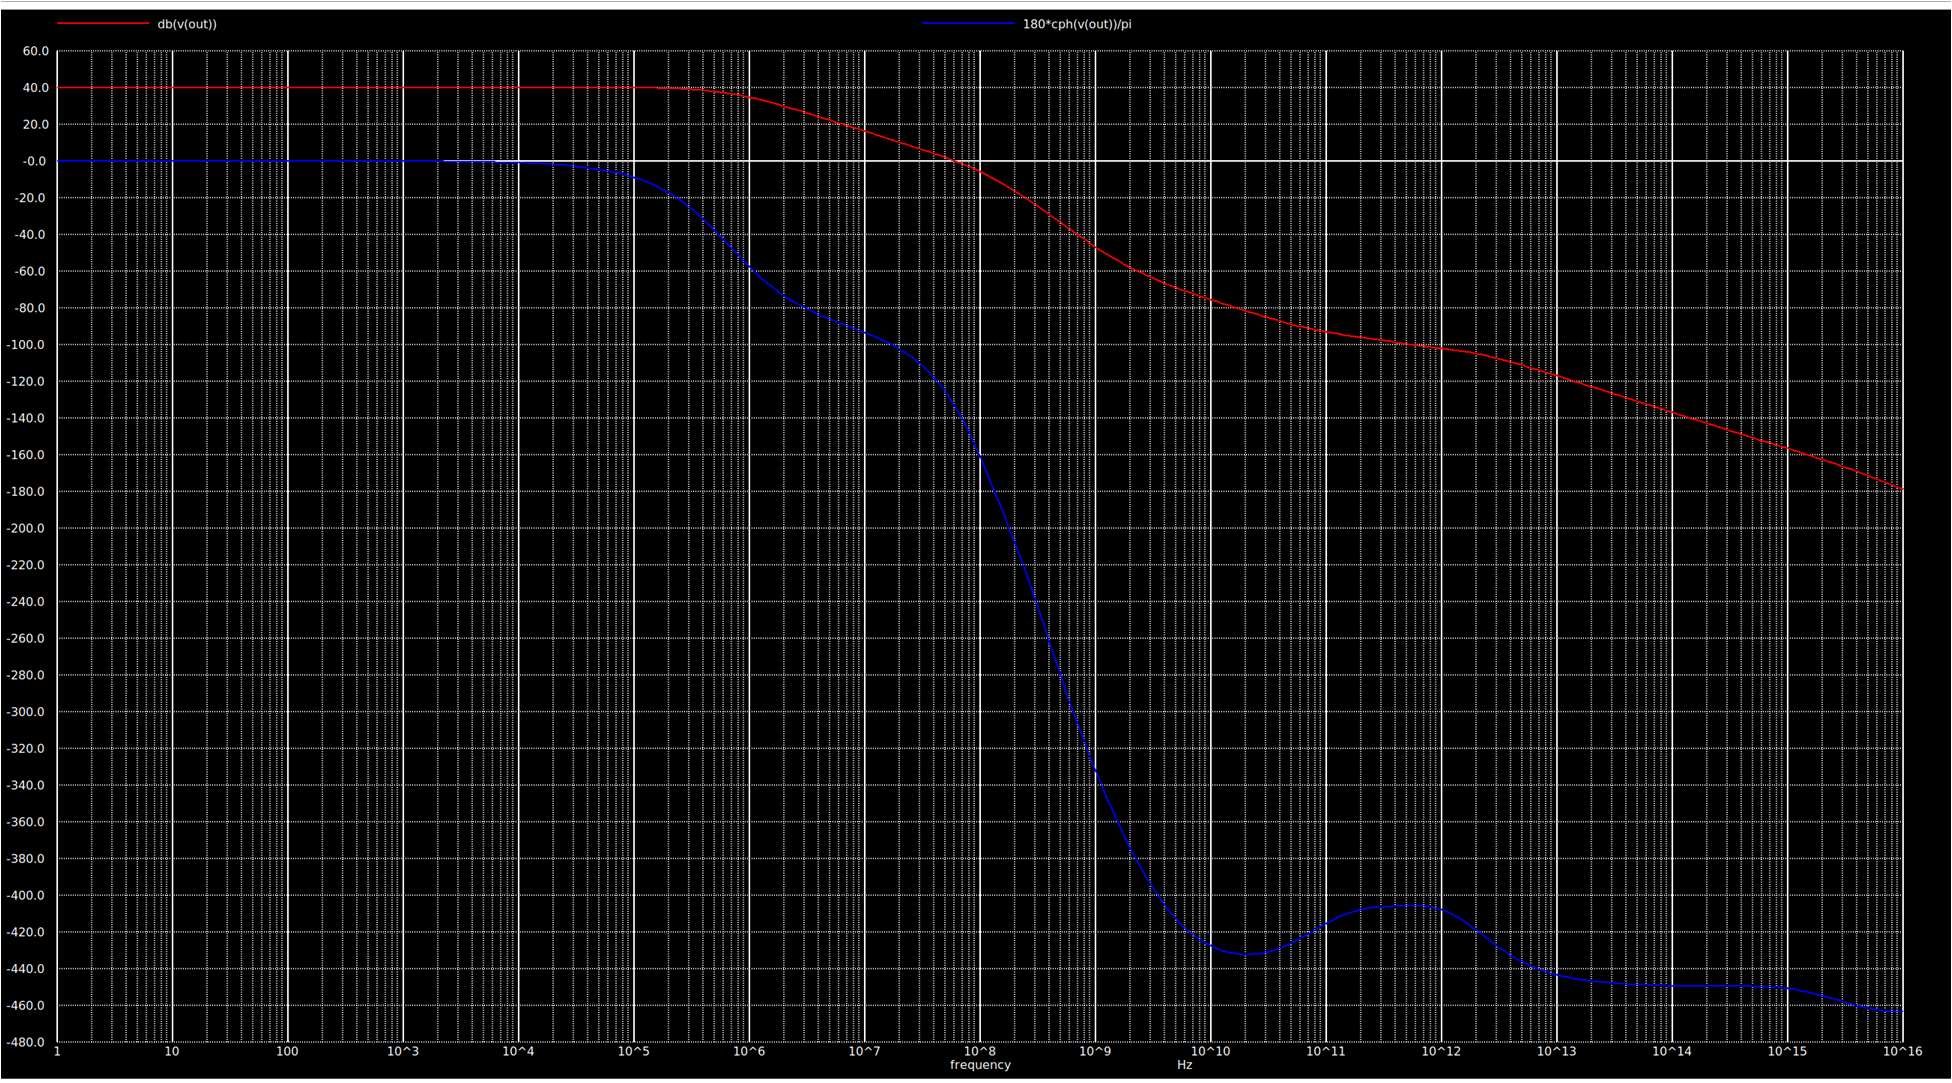Image resolution: width=1952 pixels, height=1083 pixels.
Task: Click the 1 x-axis tick label
Action: (57, 1051)
